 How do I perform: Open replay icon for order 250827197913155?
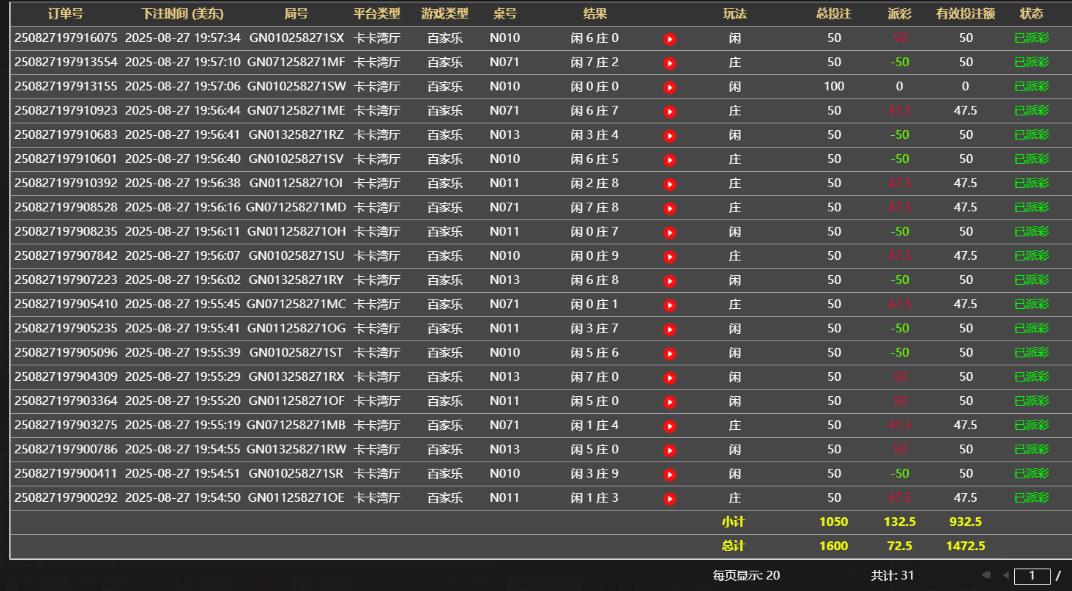(670, 87)
